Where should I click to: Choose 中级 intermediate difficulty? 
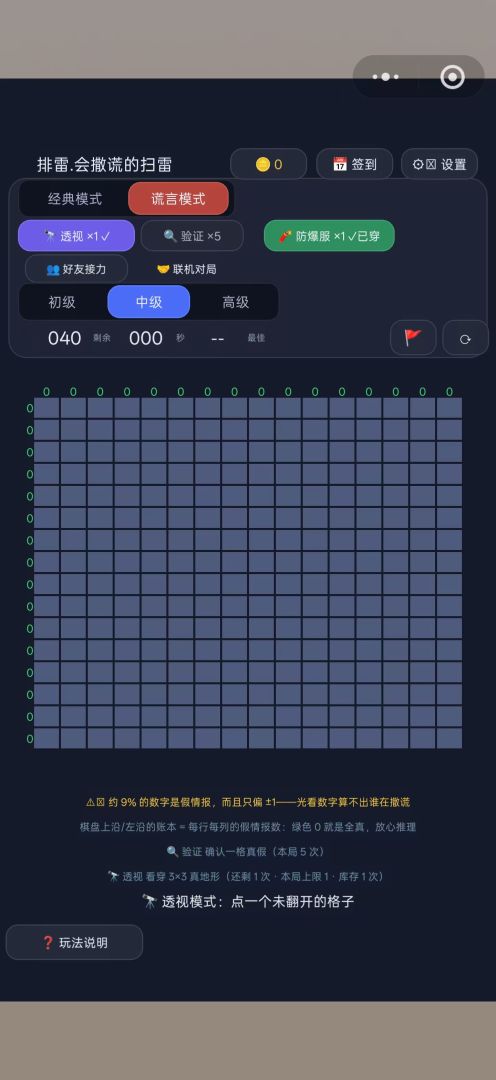click(149, 302)
